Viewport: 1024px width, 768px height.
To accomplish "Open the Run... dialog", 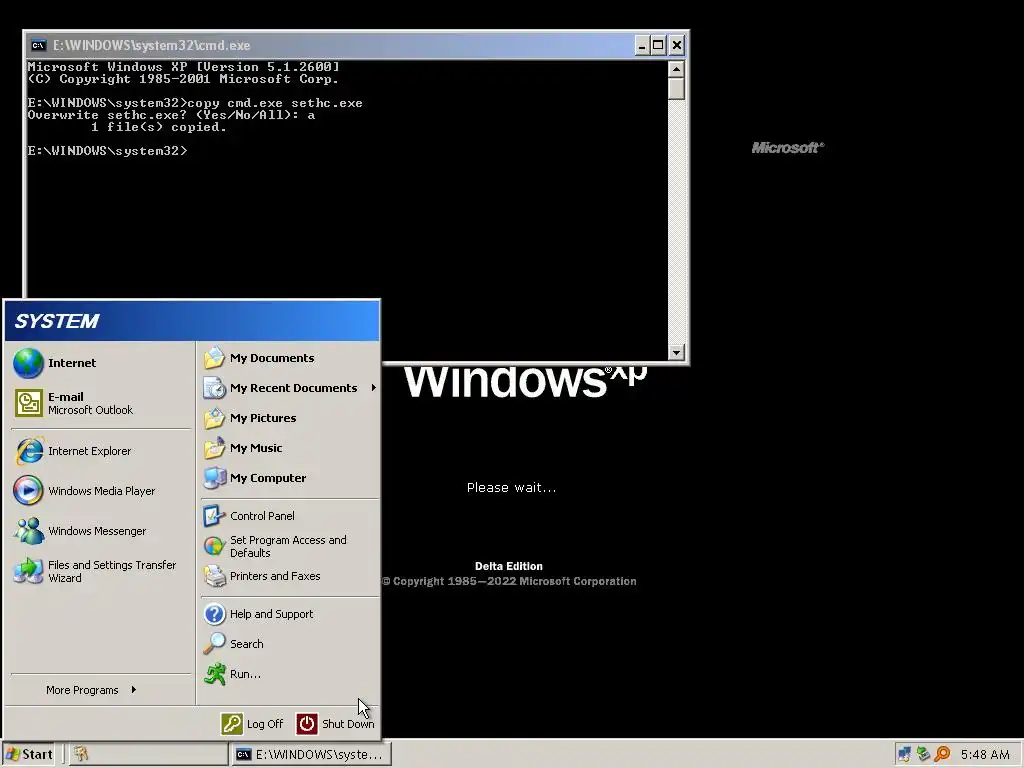I will pyautogui.click(x=290, y=674).
